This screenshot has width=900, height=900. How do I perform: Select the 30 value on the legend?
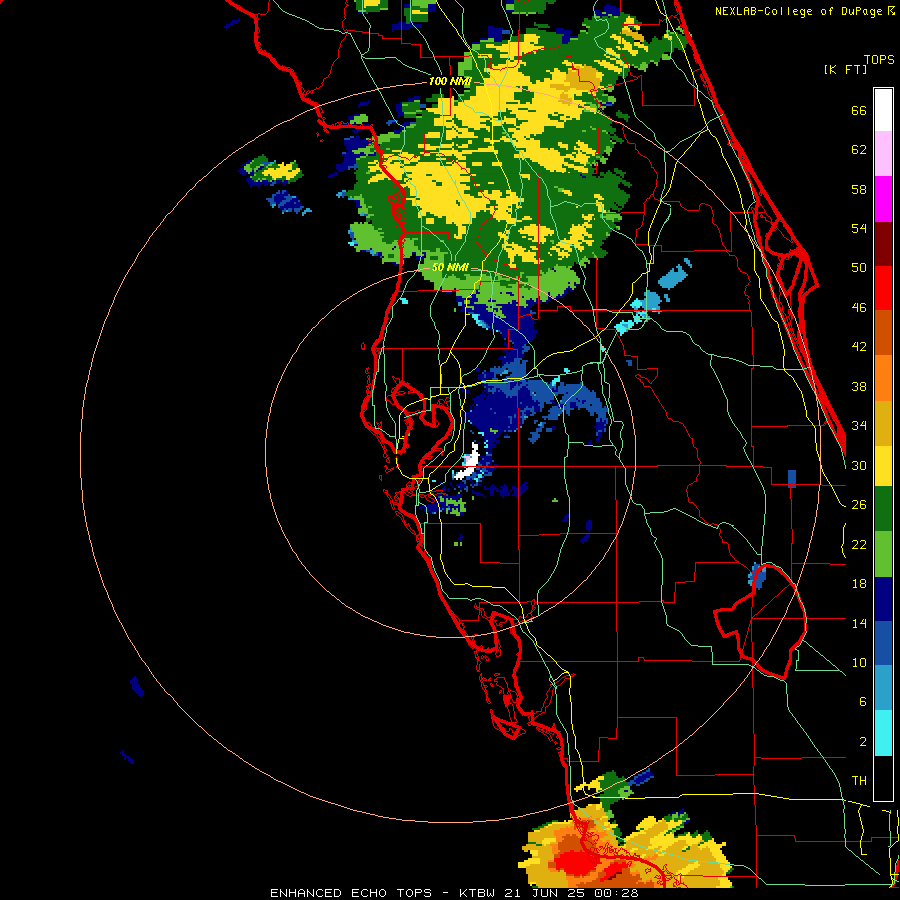click(x=859, y=465)
